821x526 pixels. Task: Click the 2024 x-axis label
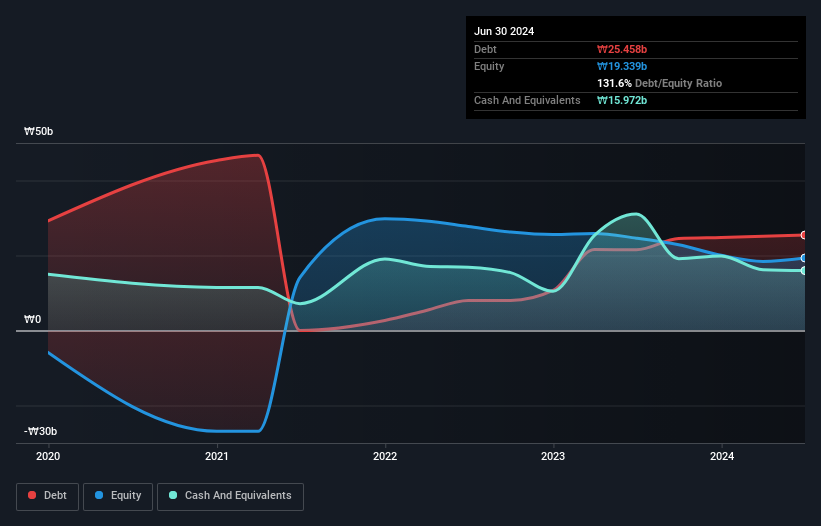pyautogui.click(x=722, y=456)
